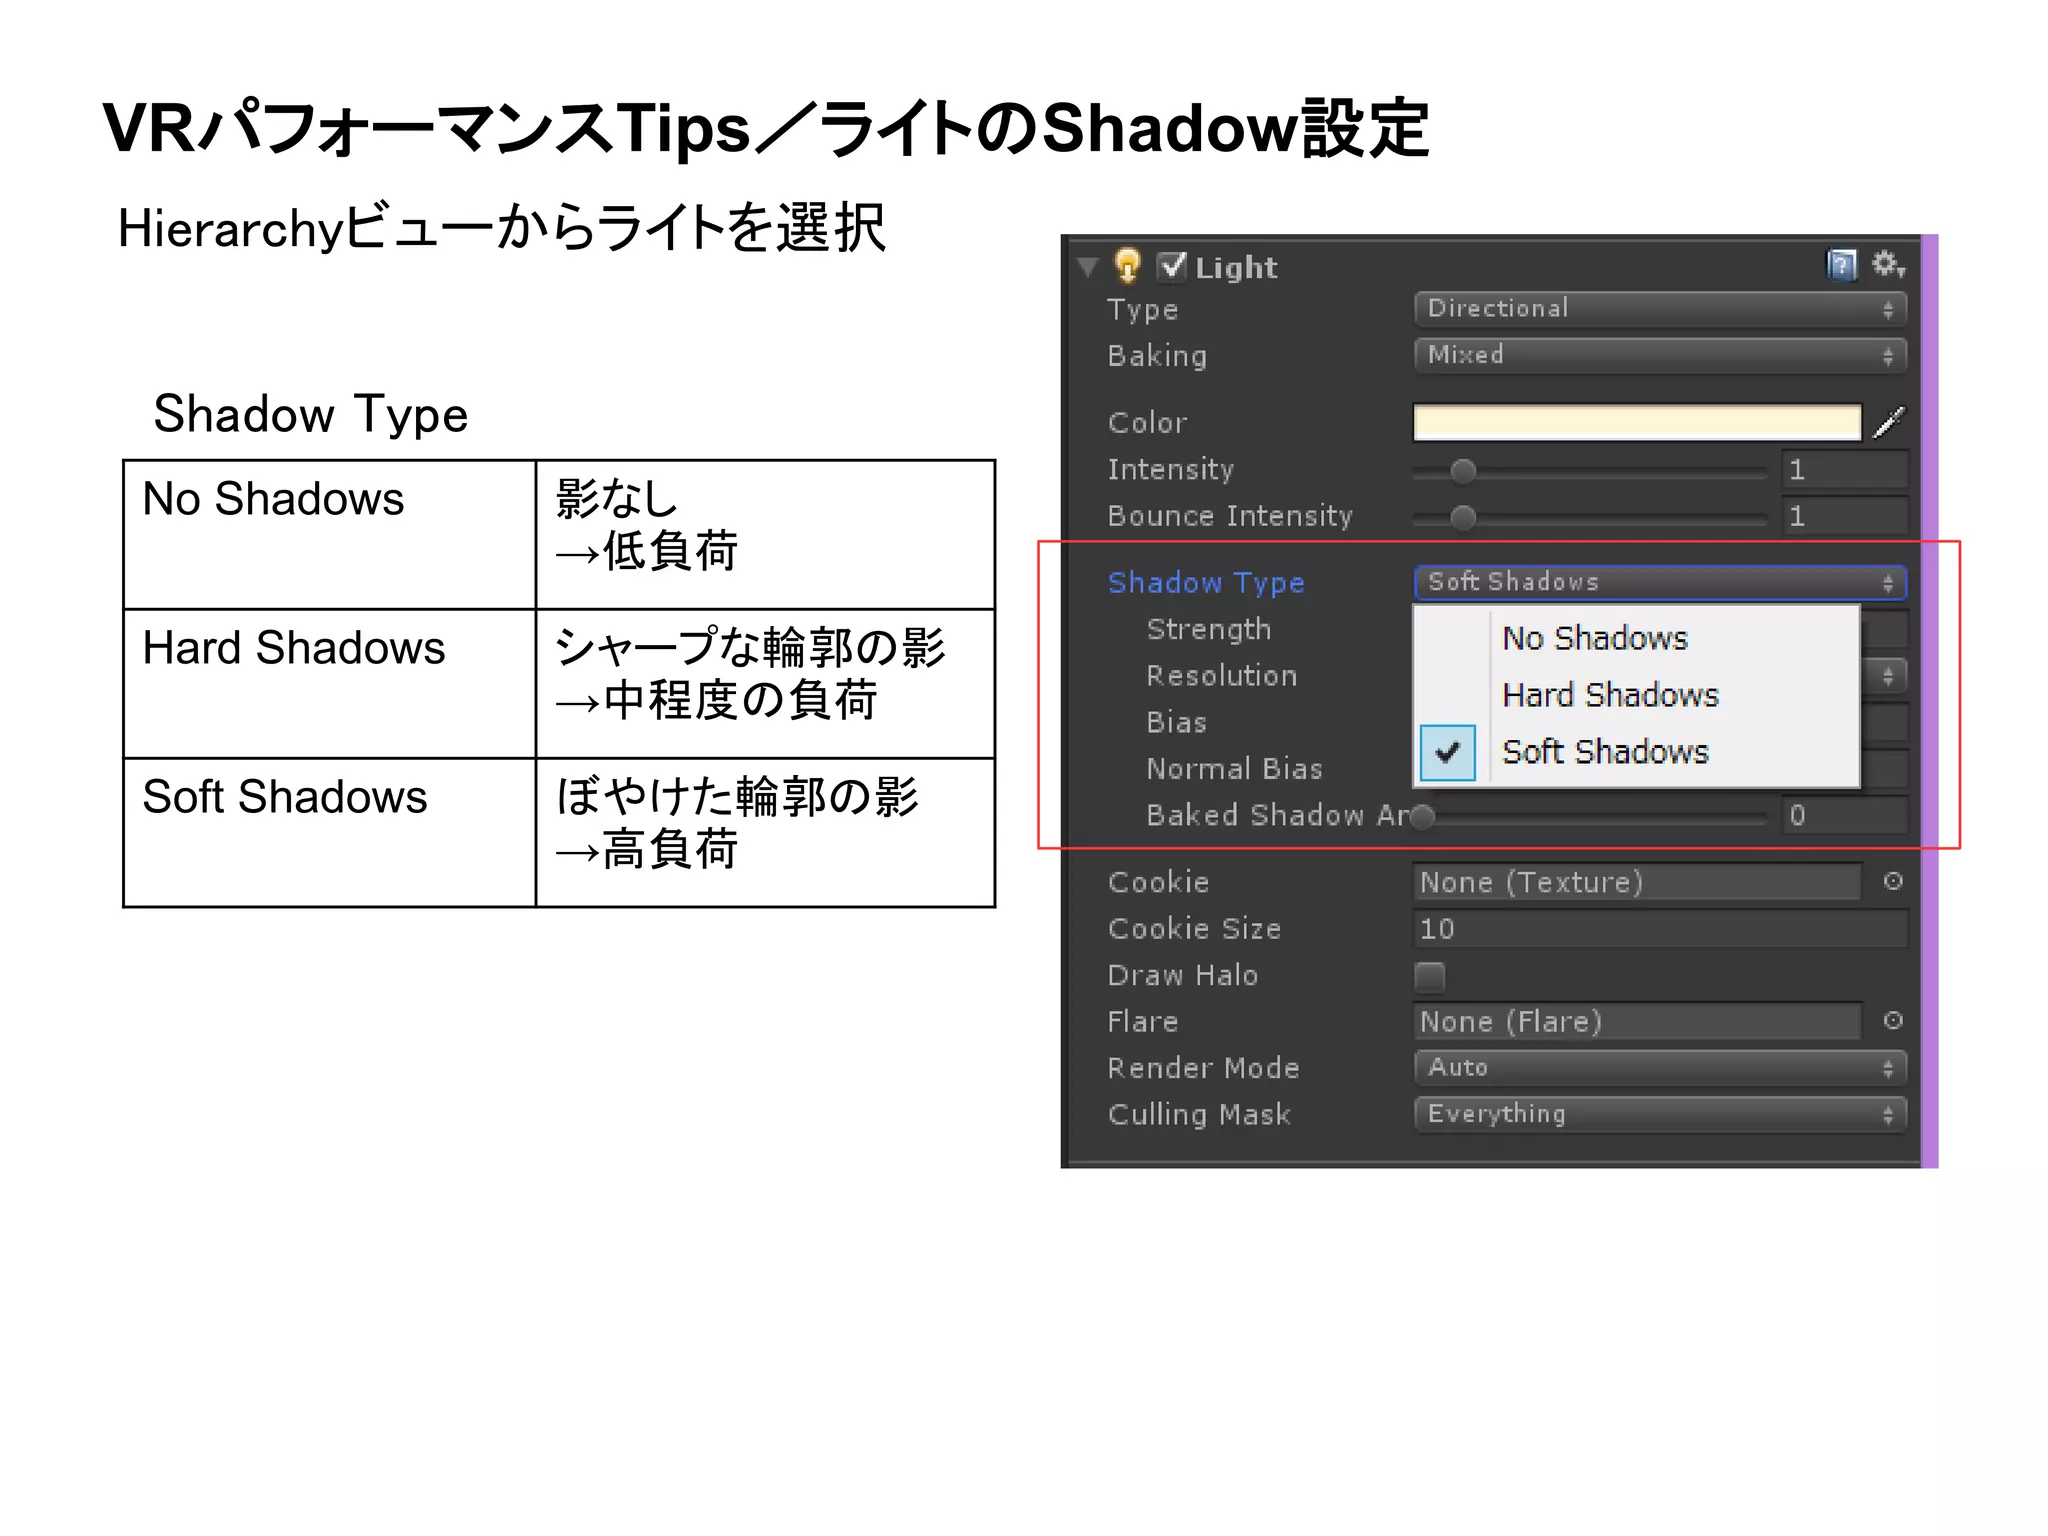Viewport: 2048px width, 1536px height.
Task: Click the Soft Shadows table cell
Action: click(330, 833)
